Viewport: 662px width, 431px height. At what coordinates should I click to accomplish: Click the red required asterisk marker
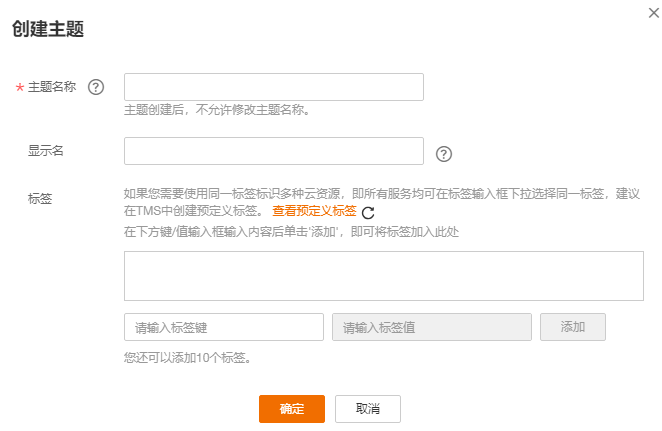pyautogui.click(x=19, y=88)
